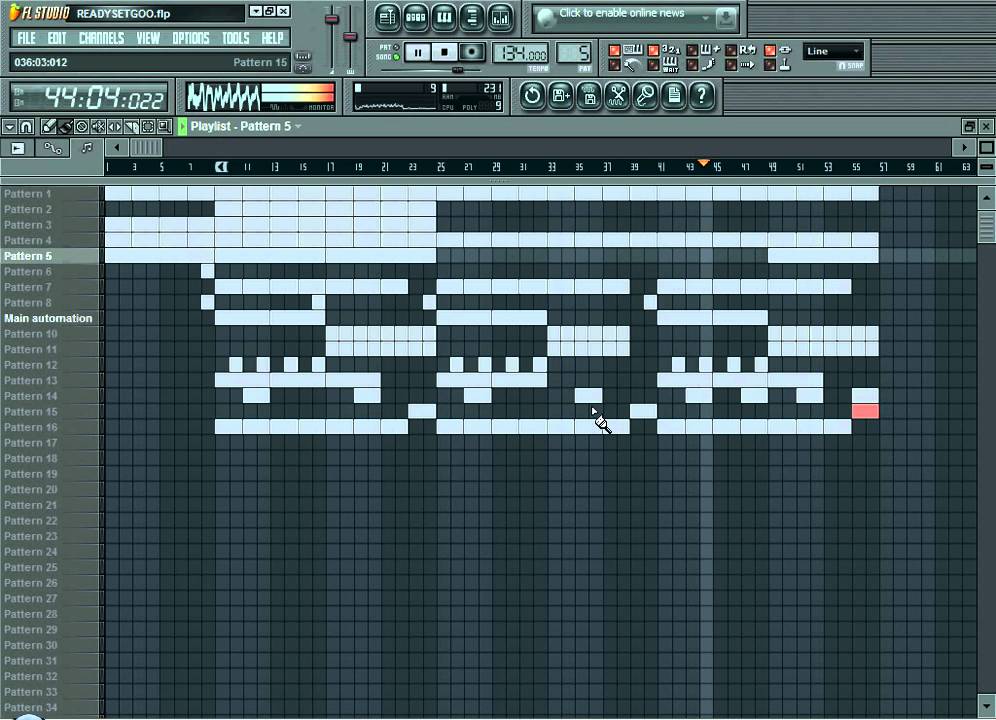Image resolution: width=996 pixels, height=720 pixels.
Task: Select SONG playback mode
Action: point(396,57)
